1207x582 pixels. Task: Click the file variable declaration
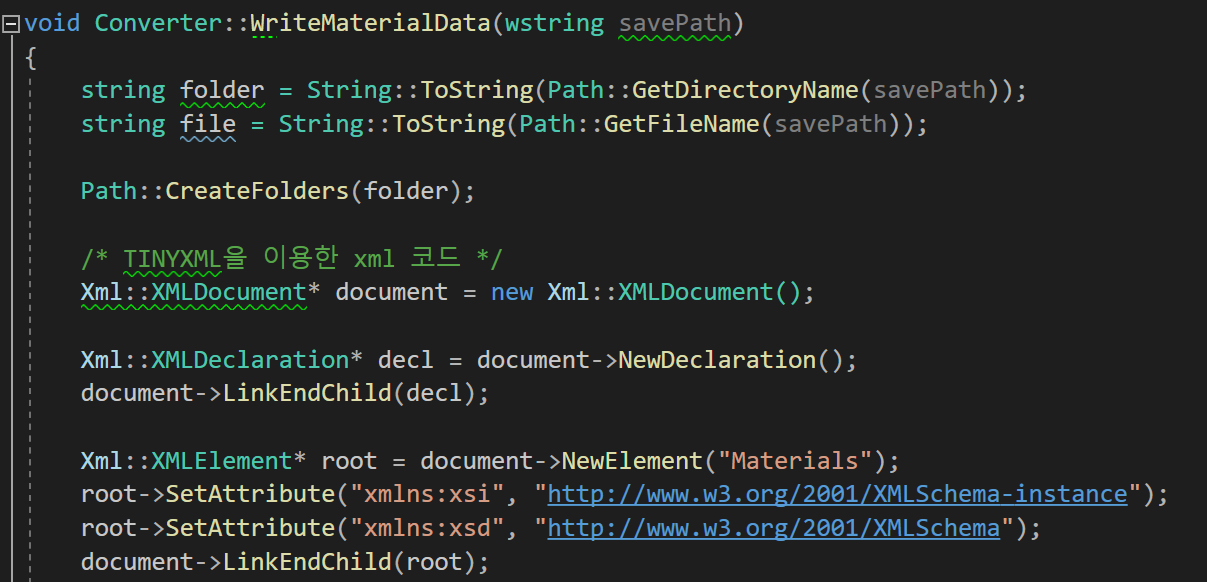point(208,124)
